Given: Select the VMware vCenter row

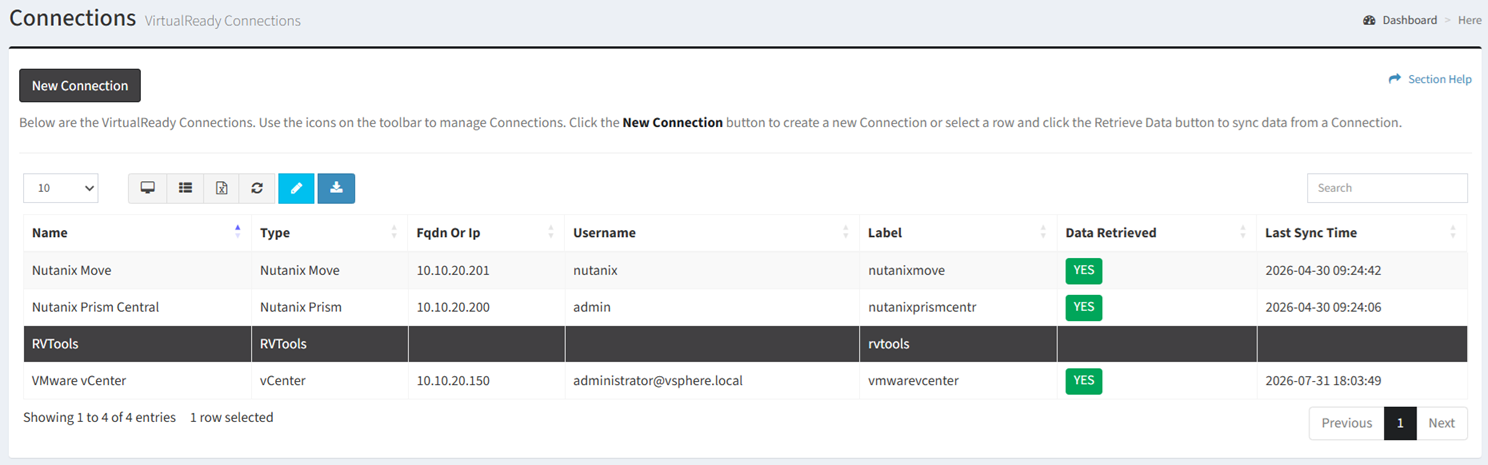Looking at the screenshot, I should point(745,380).
